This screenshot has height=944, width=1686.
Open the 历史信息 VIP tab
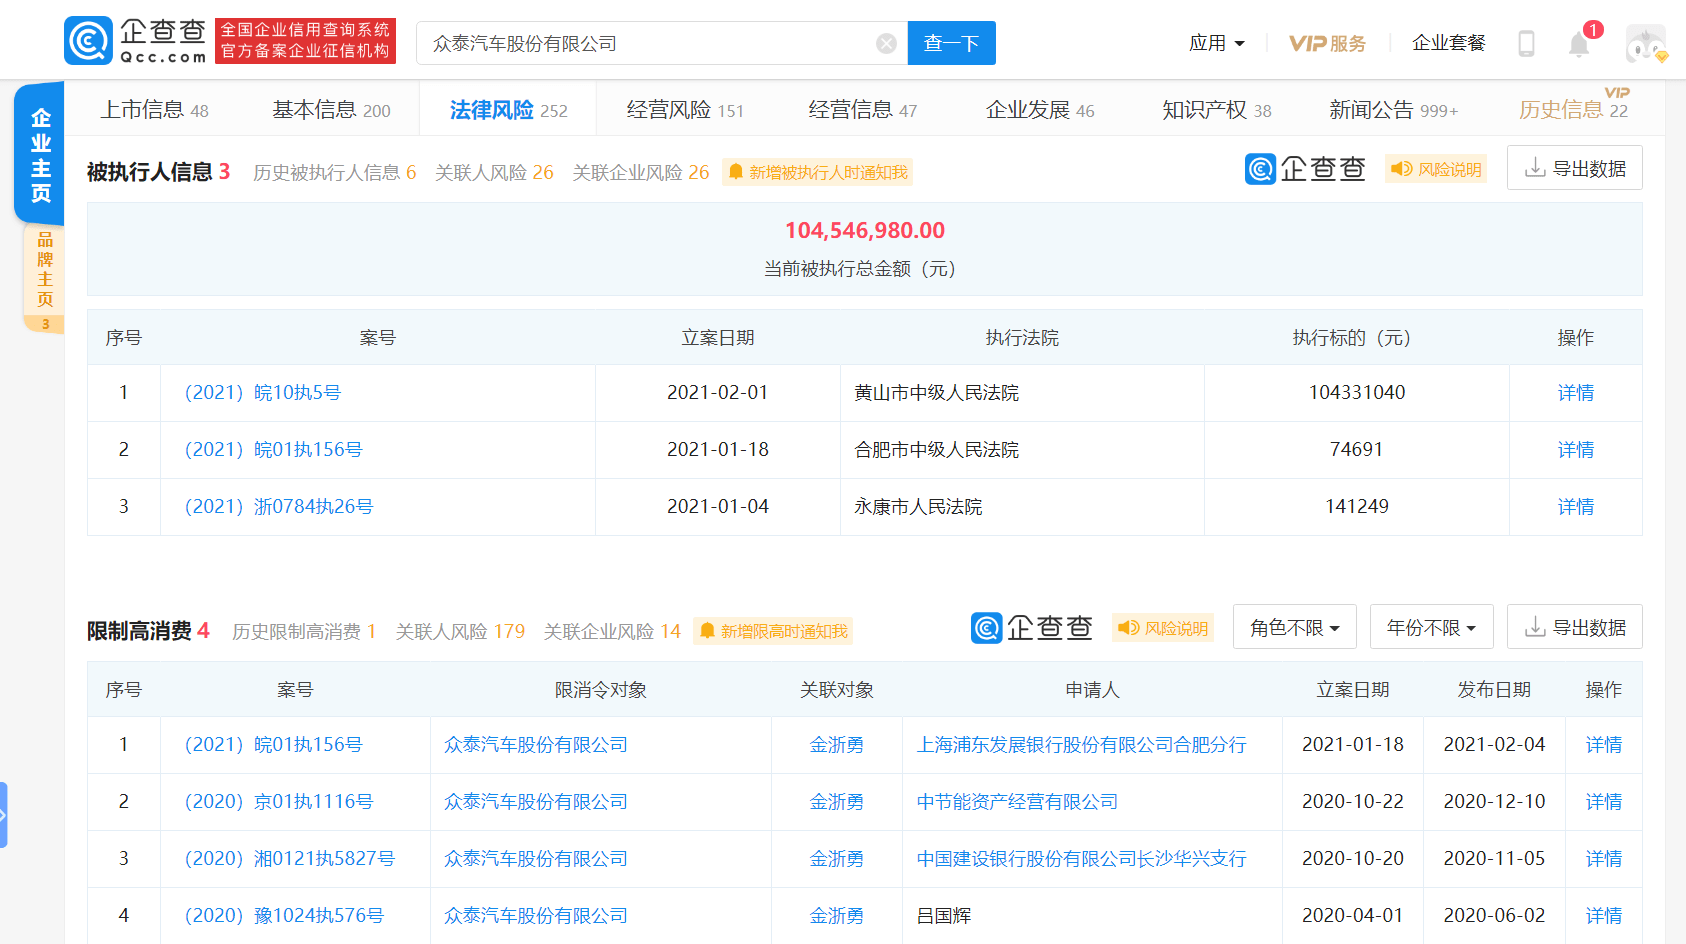1573,108
